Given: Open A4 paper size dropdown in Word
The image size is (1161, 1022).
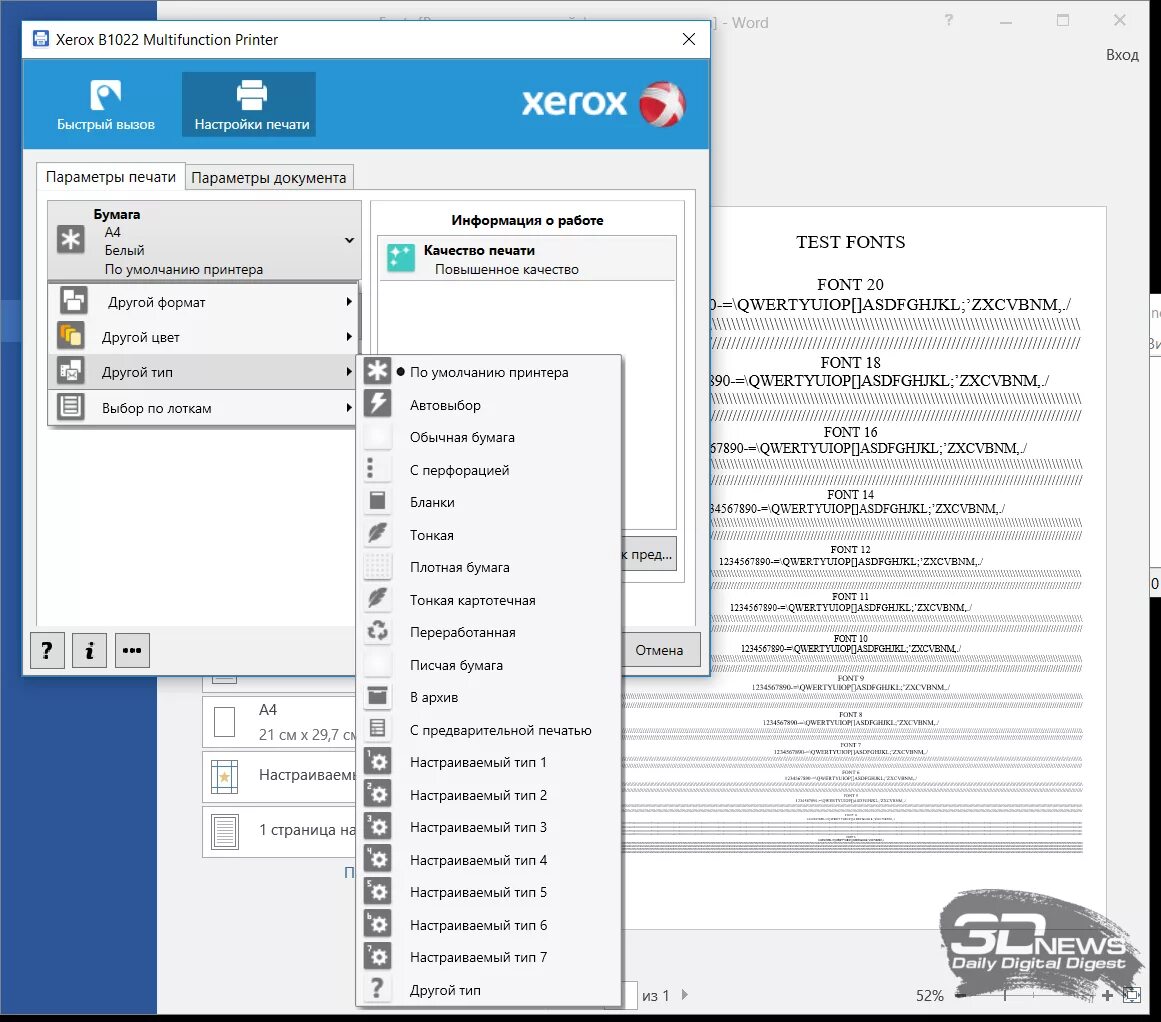Looking at the screenshot, I should 280,722.
